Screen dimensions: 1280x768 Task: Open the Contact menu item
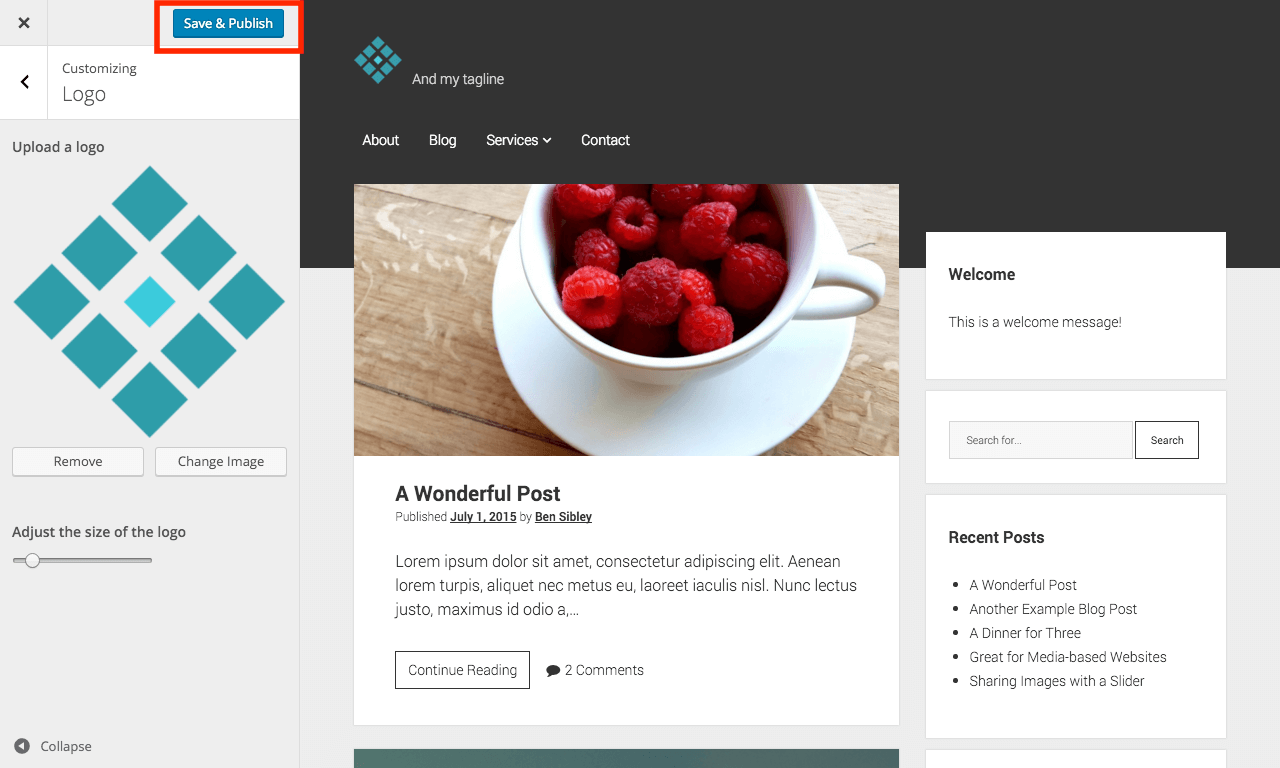click(605, 140)
